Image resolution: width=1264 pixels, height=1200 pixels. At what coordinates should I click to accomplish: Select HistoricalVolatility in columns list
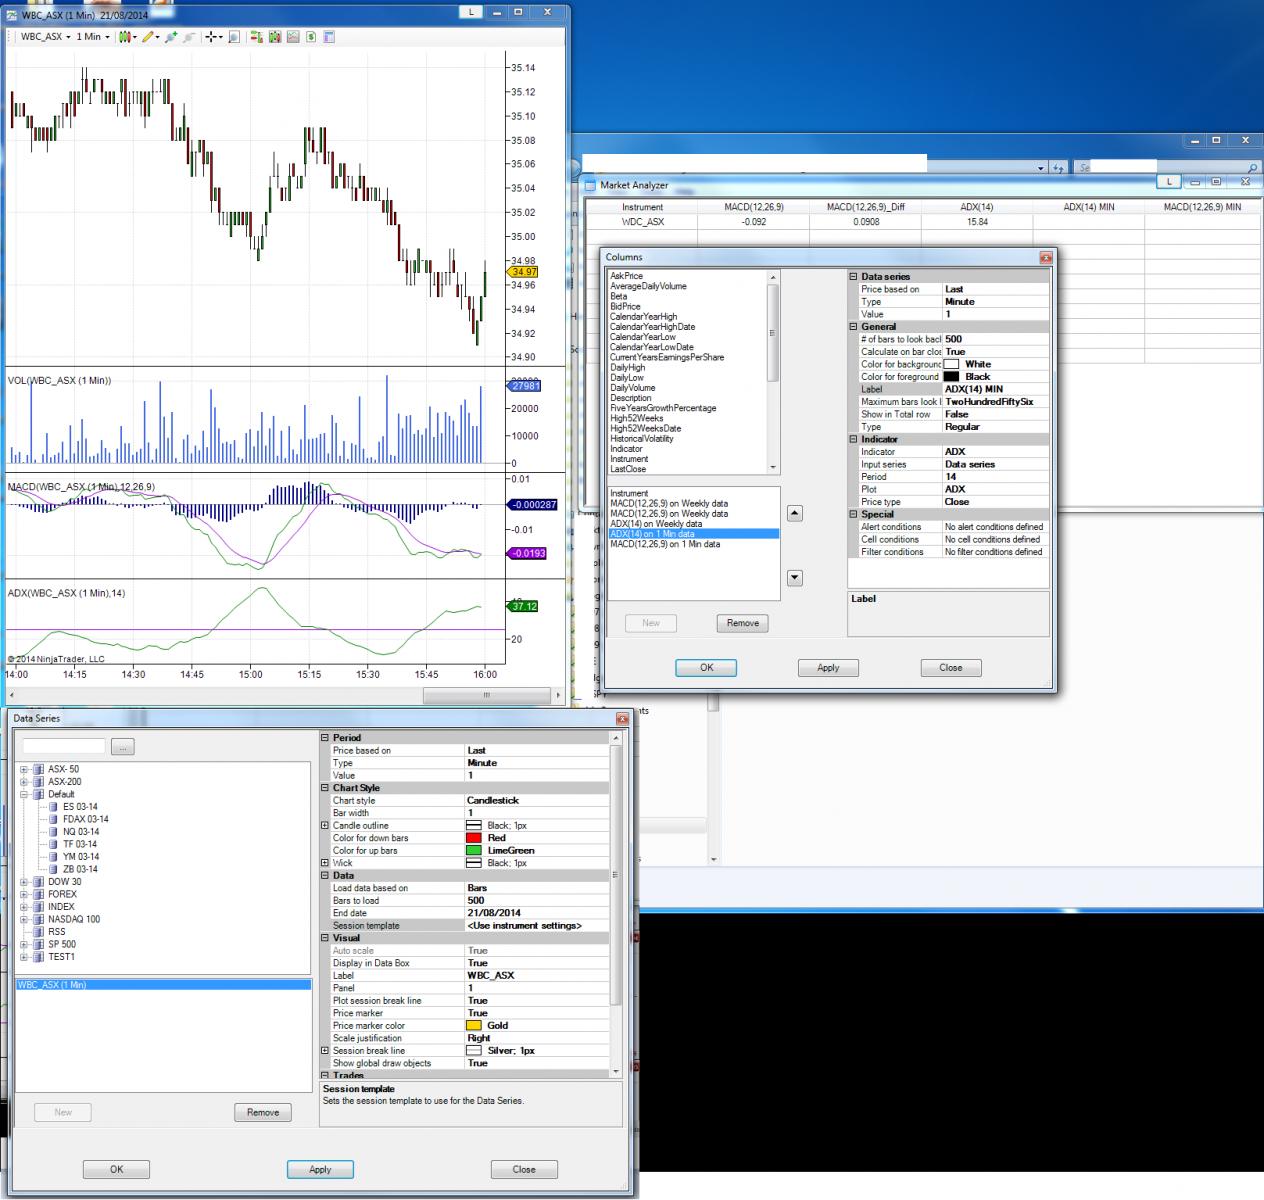point(642,439)
